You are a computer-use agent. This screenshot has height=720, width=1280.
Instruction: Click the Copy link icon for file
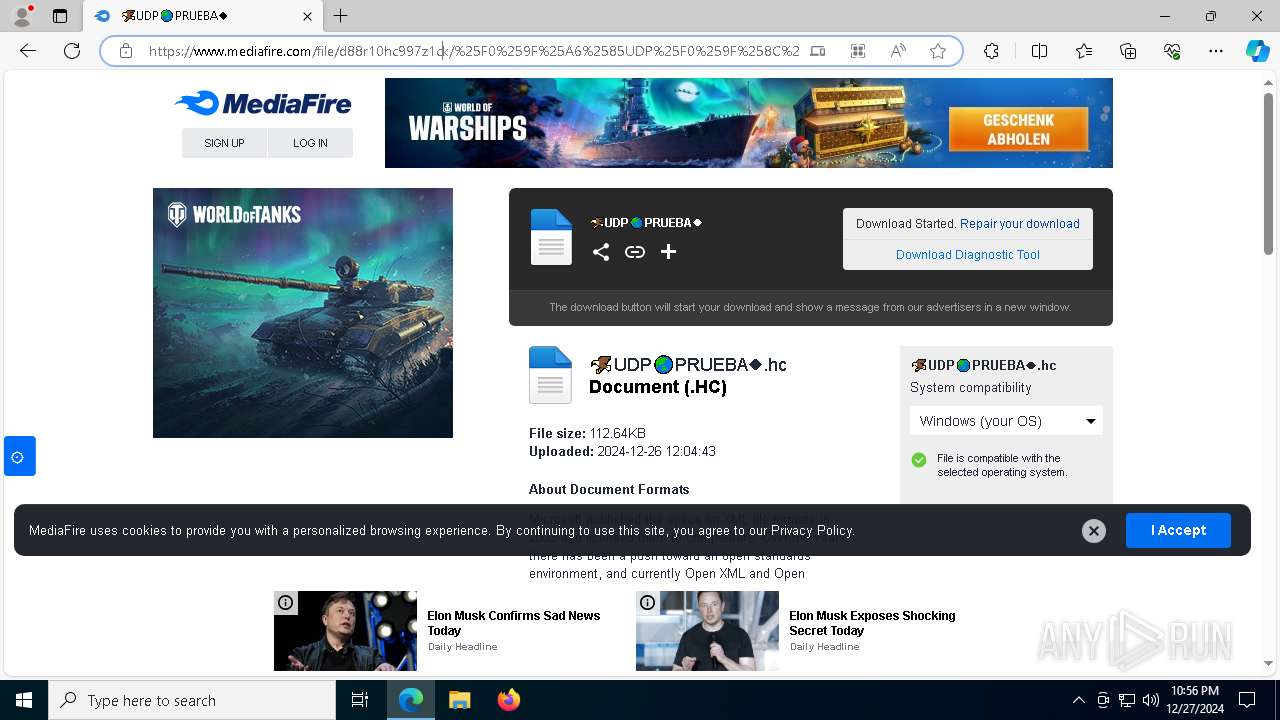[x=635, y=252]
